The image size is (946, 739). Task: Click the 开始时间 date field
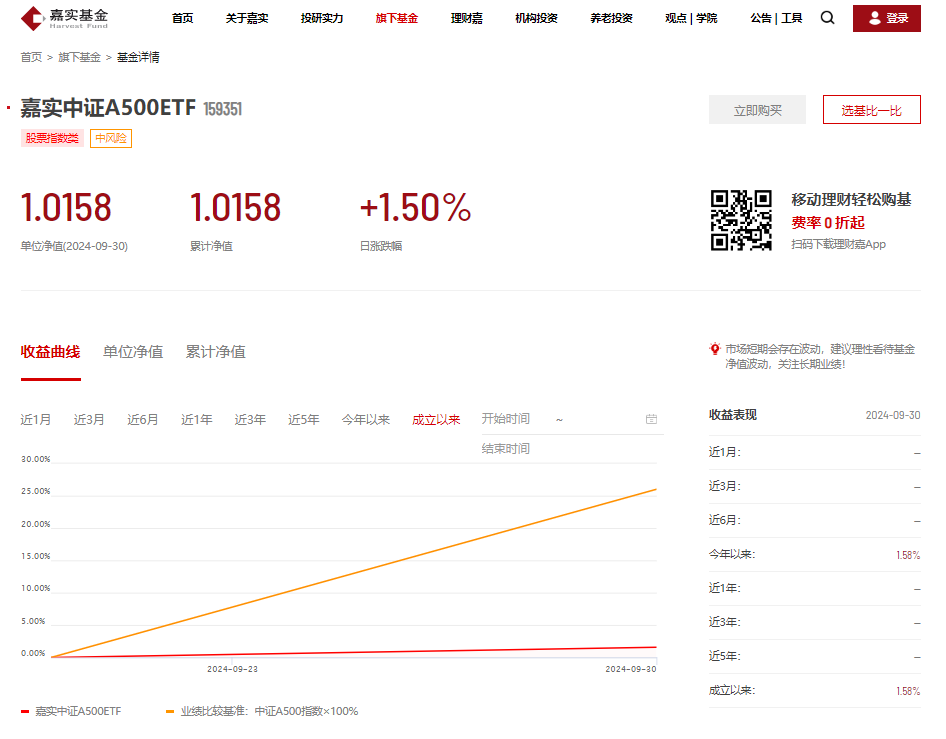pos(506,419)
